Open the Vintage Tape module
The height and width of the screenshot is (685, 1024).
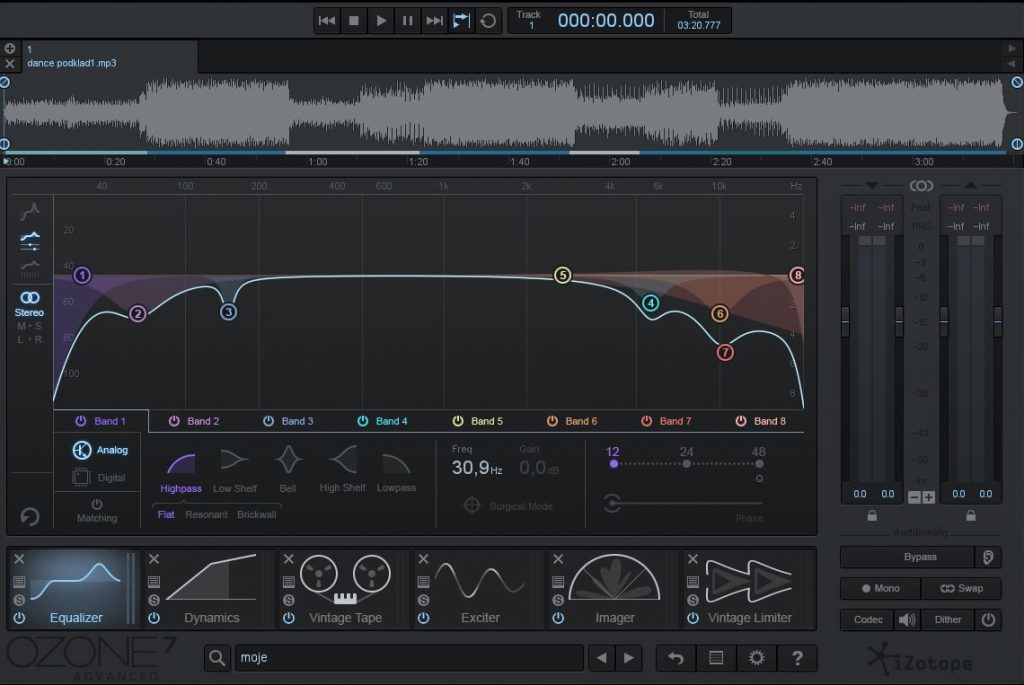point(345,589)
